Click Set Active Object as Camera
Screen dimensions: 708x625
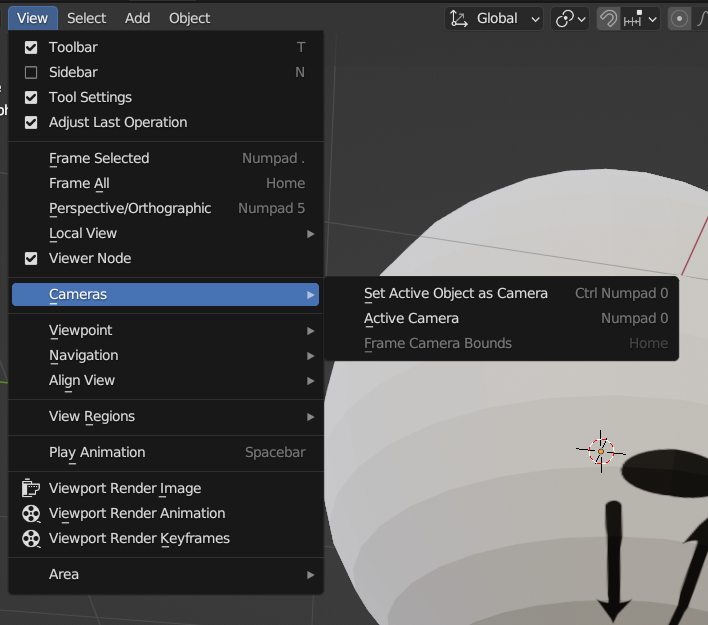coord(455,293)
